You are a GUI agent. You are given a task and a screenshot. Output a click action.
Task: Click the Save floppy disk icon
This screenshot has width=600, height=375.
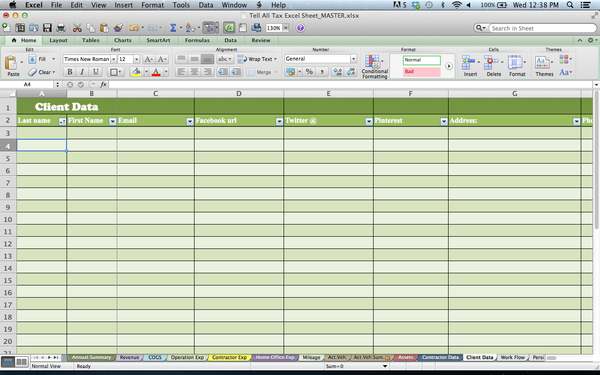point(47,28)
